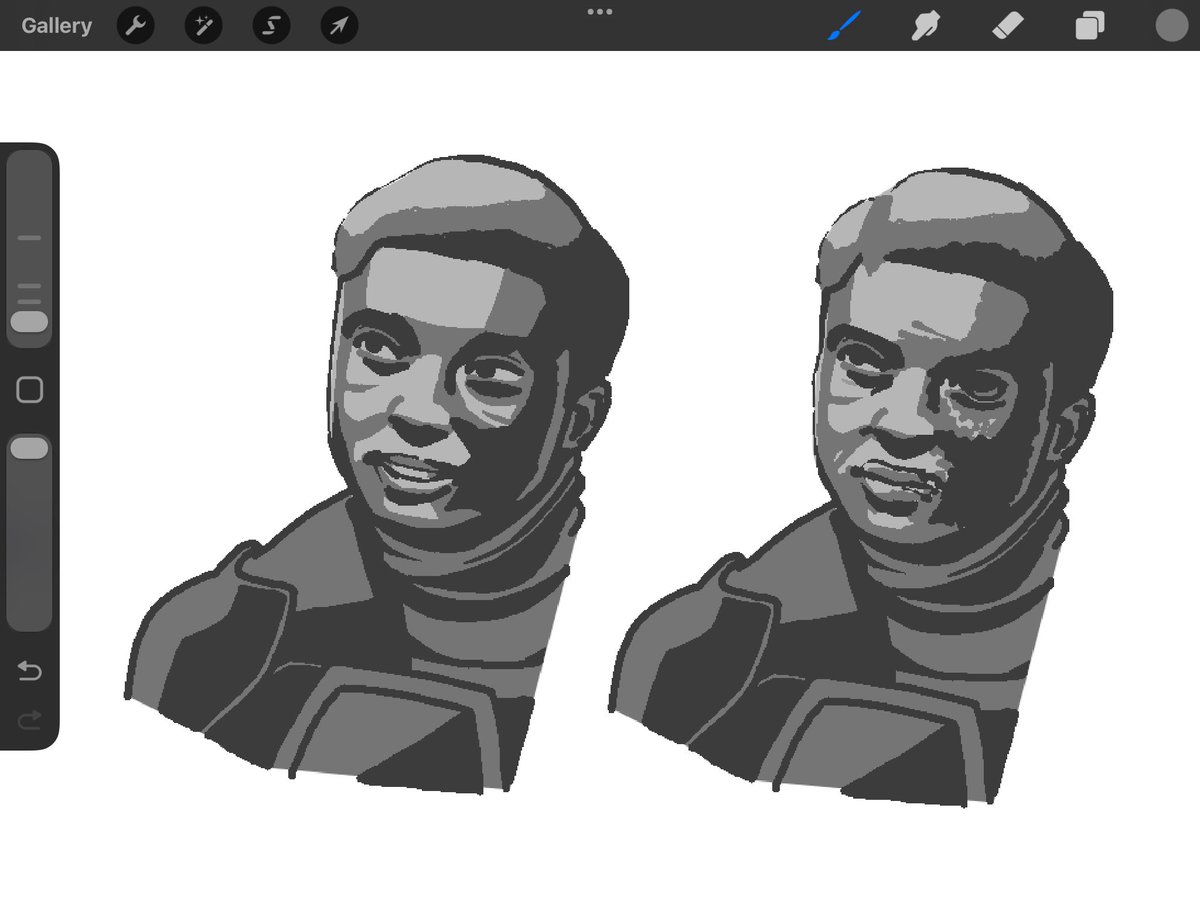
Task: Return to the Gallery
Action: (56, 26)
